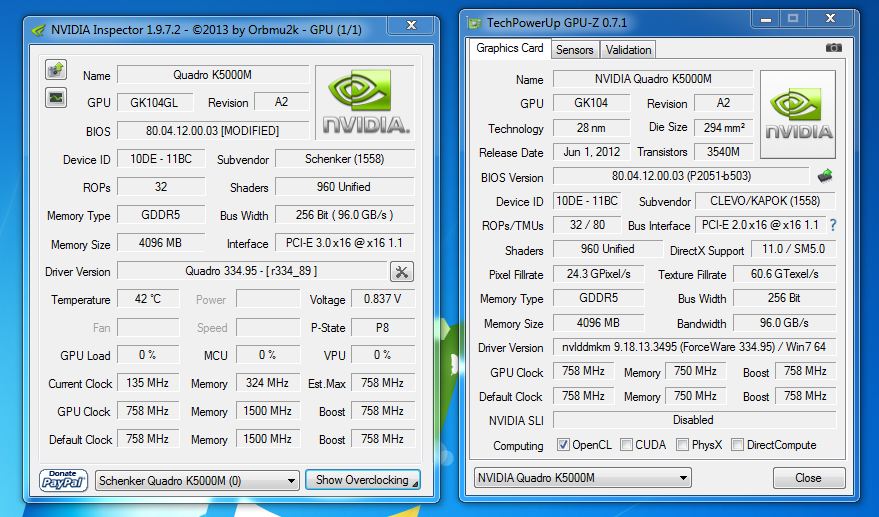Click the 32 / 80 ROPs/TMUs field

coord(587,225)
